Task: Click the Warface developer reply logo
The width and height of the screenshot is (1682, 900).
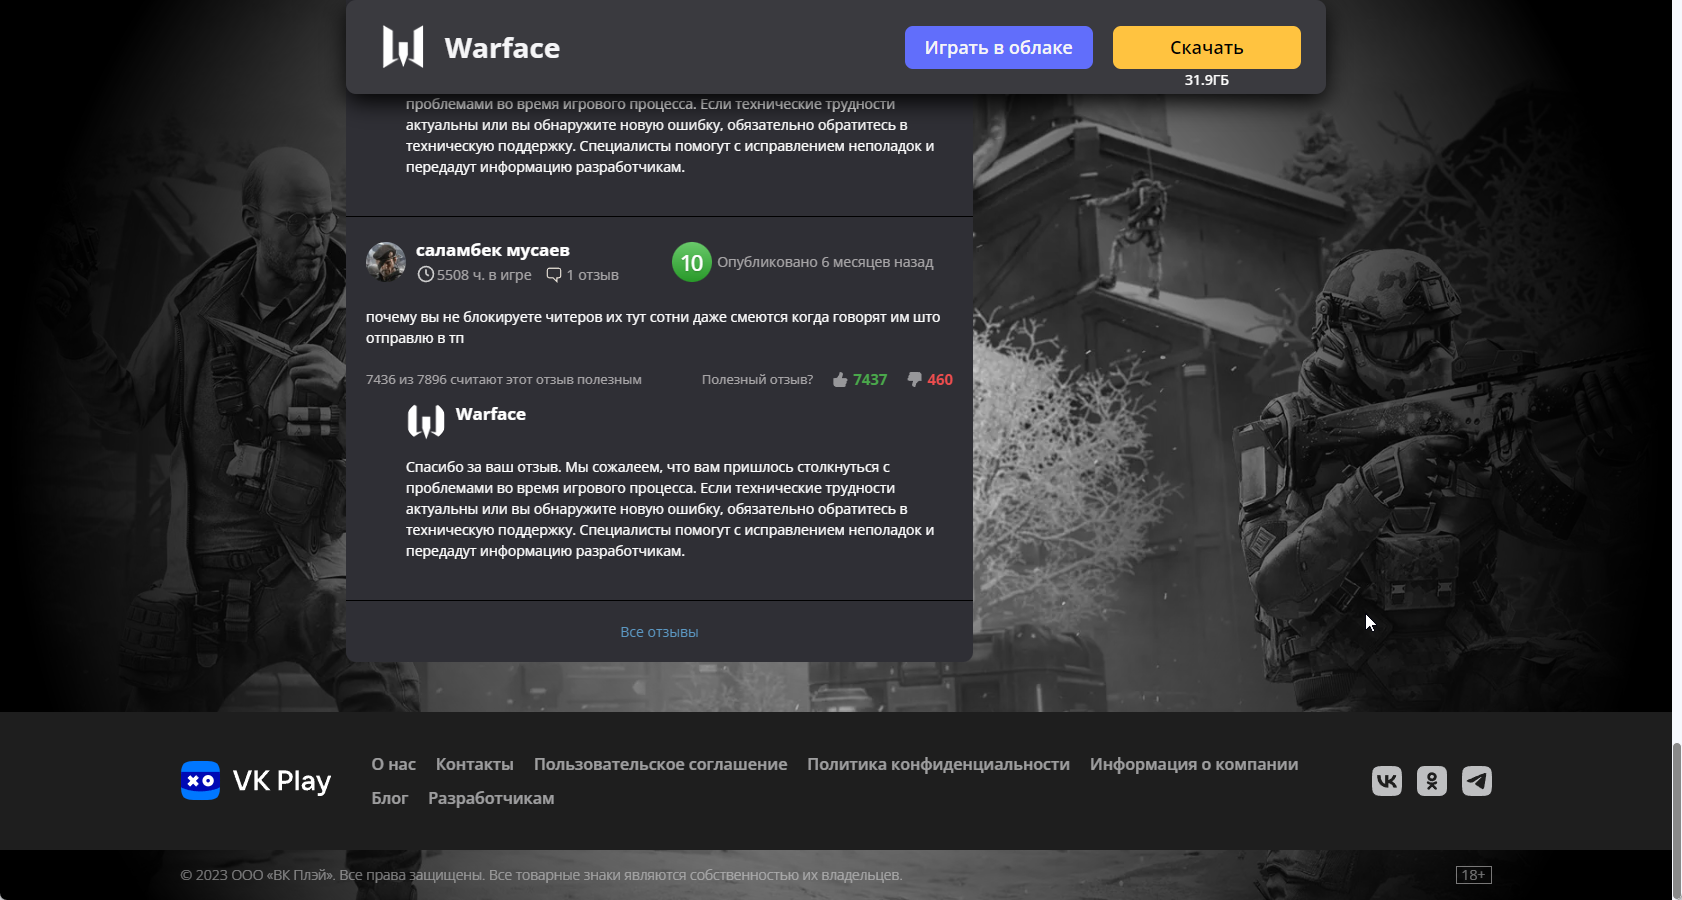Action: [426, 421]
